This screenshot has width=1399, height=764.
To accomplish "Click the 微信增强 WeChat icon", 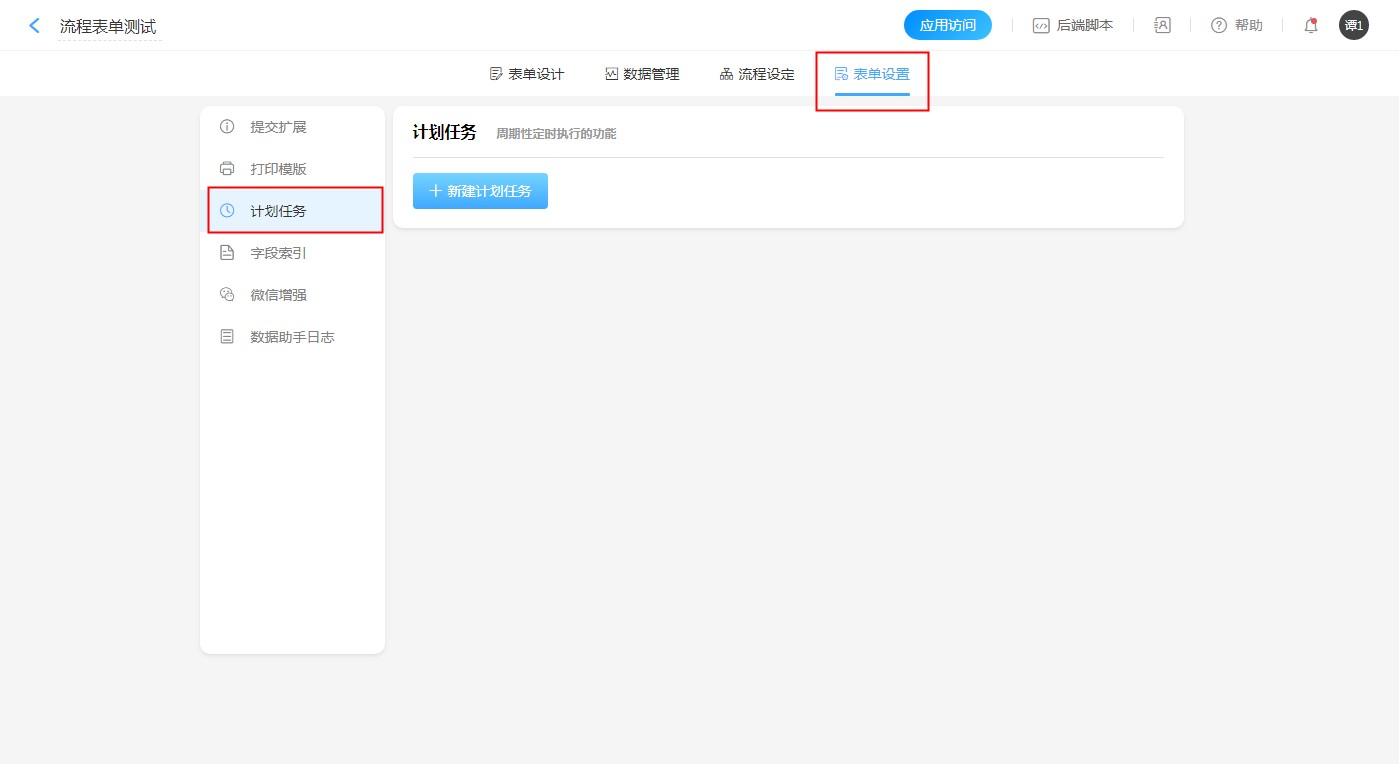I will click(x=227, y=295).
